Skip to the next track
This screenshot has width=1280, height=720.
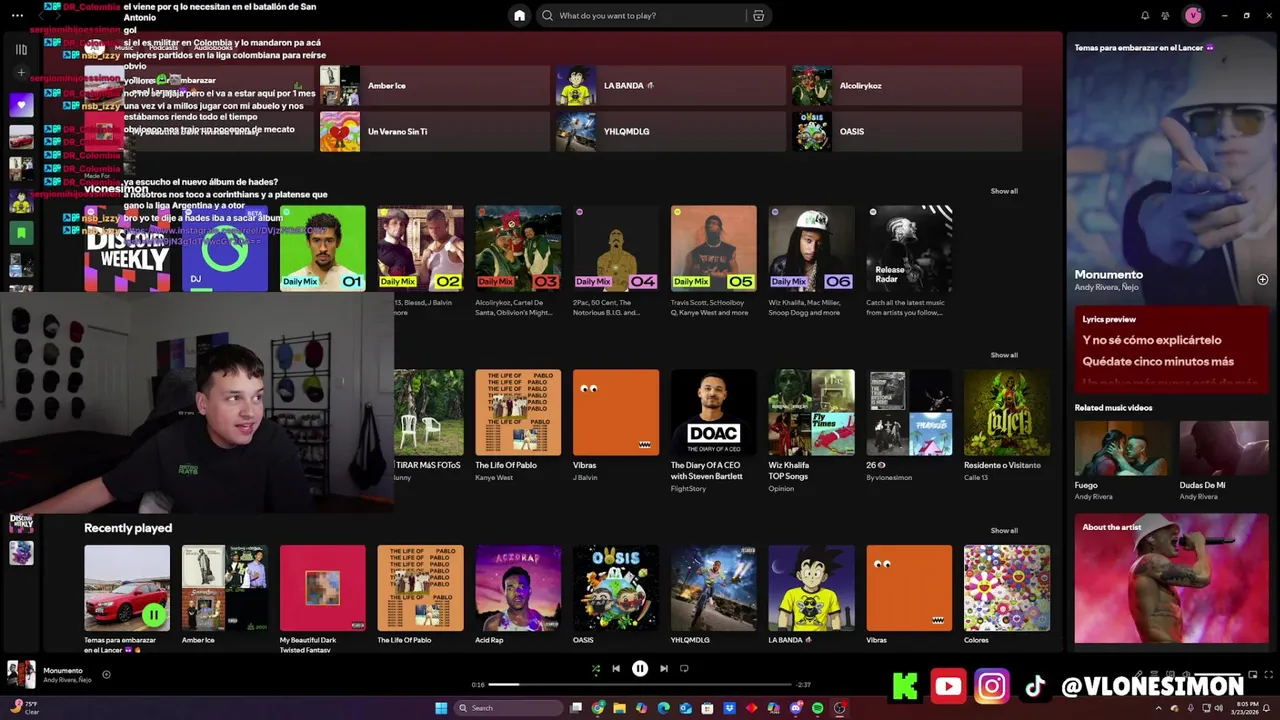664,669
